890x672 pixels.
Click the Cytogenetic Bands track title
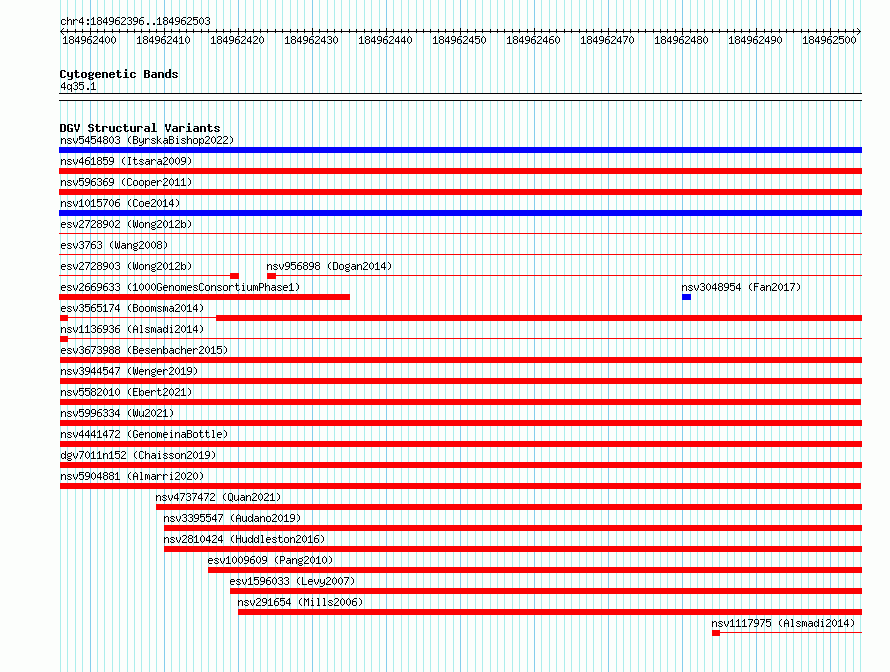(x=119, y=74)
